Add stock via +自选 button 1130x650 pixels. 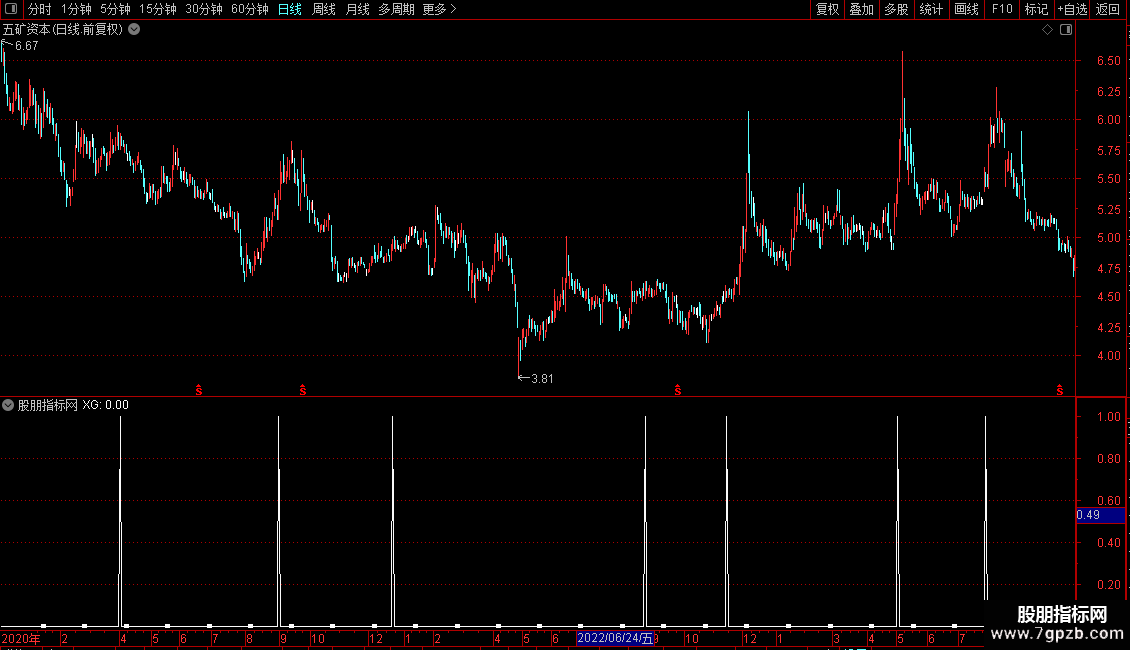click(1072, 9)
